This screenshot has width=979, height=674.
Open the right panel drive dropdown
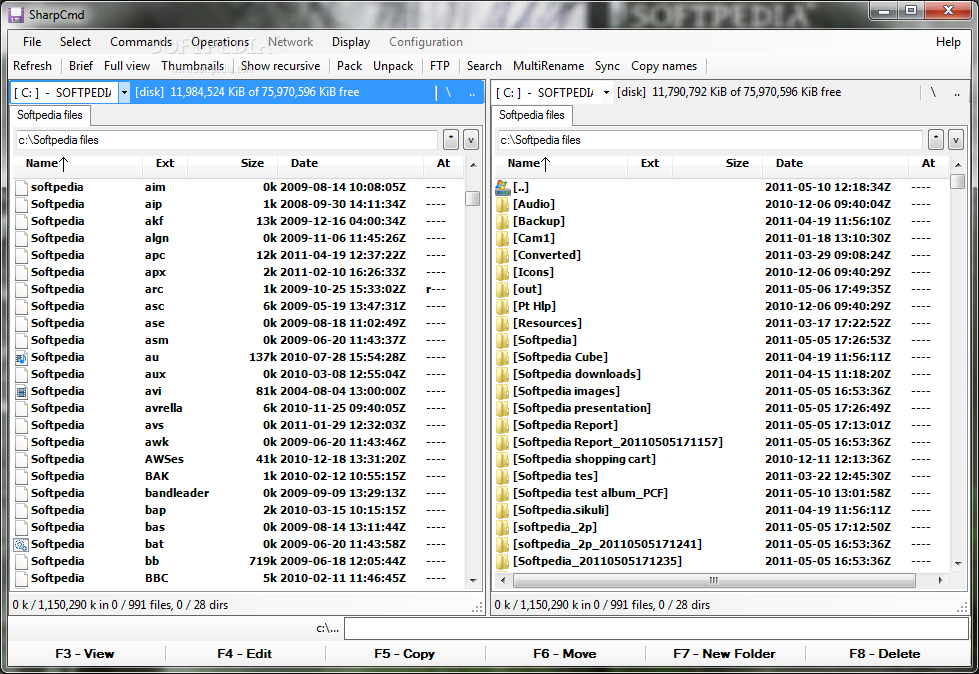coord(606,93)
